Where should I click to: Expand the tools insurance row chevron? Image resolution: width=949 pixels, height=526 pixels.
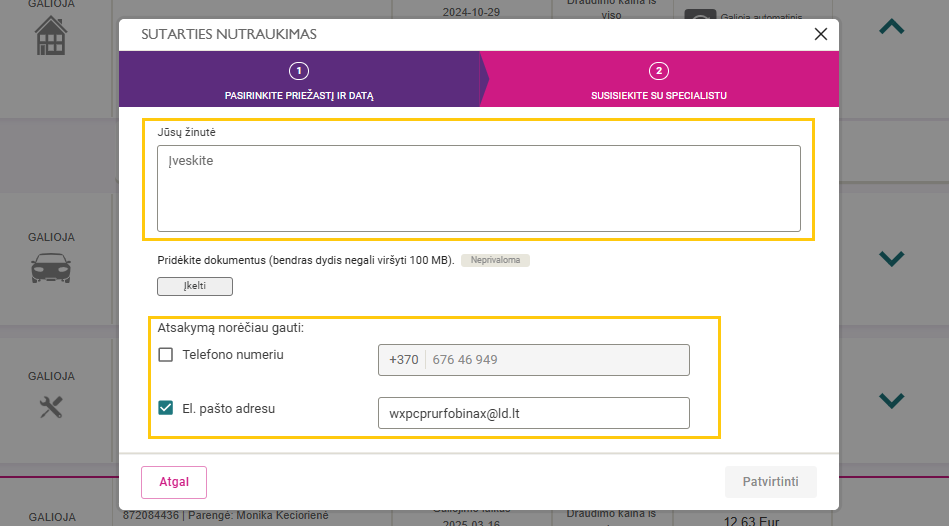tap(892, 400)
